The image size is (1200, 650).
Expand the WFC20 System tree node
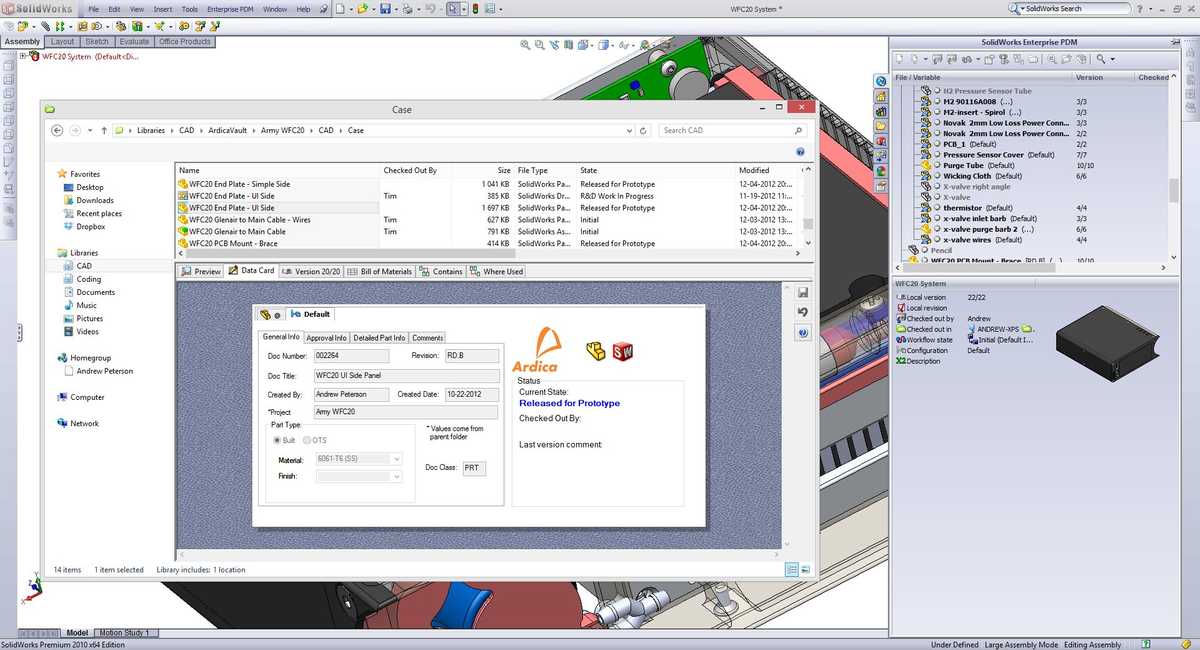click(x=22, y=57)
